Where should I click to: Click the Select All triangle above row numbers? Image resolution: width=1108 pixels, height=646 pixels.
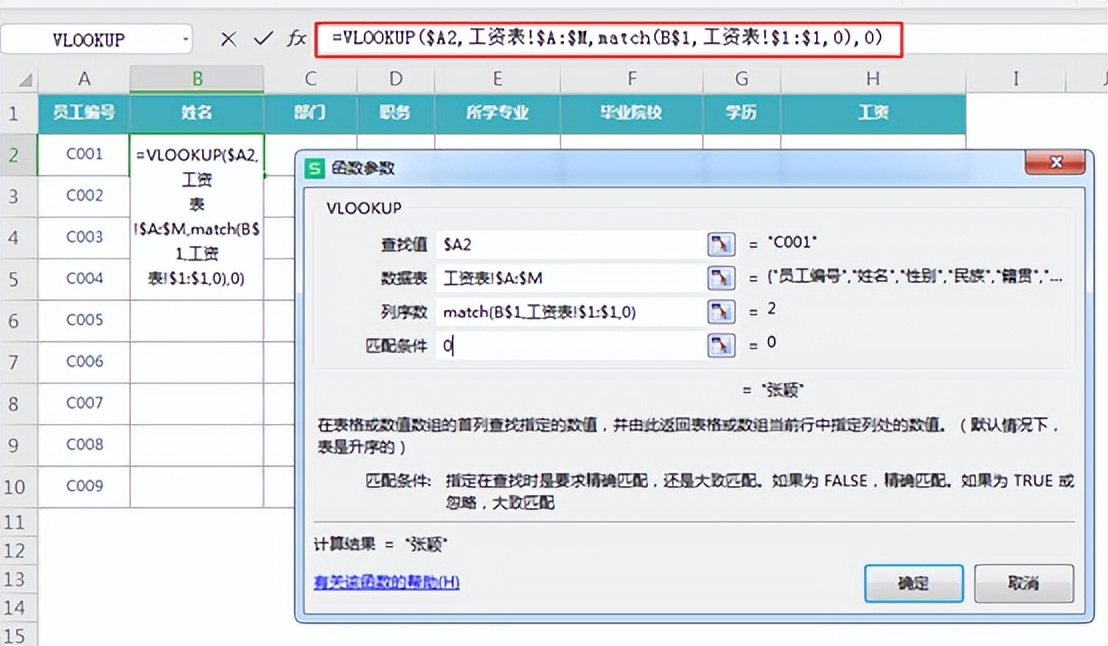point(27,78)
